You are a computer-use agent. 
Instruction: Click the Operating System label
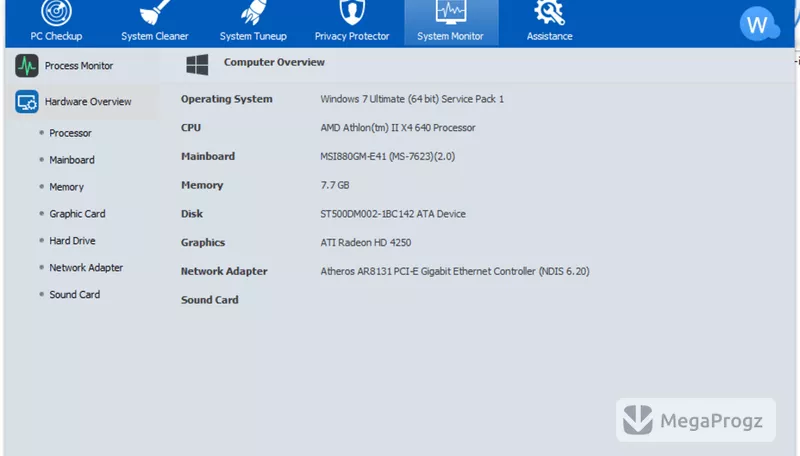(x=227, y=99)
